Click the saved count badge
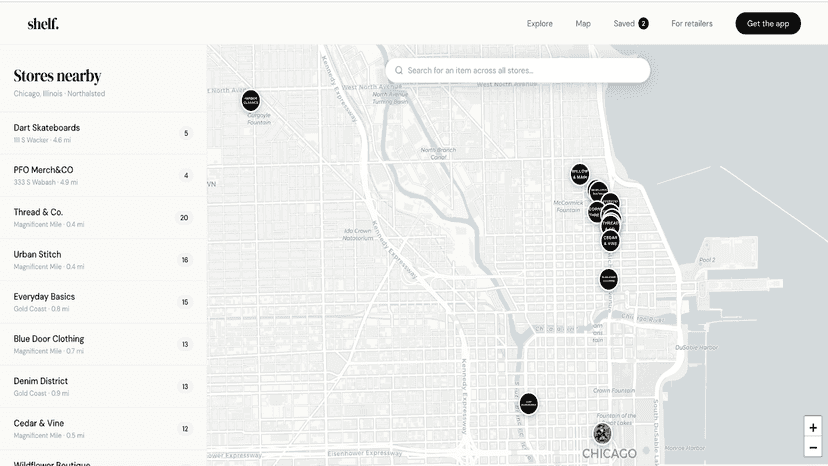The width and height of the screenshot is (828, 466). click(643, 23)
